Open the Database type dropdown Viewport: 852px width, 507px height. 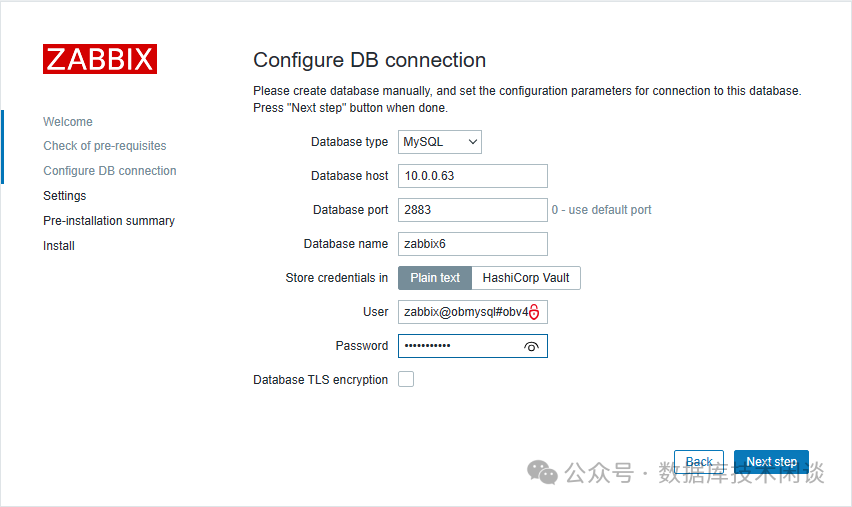[x=440, y=142]
